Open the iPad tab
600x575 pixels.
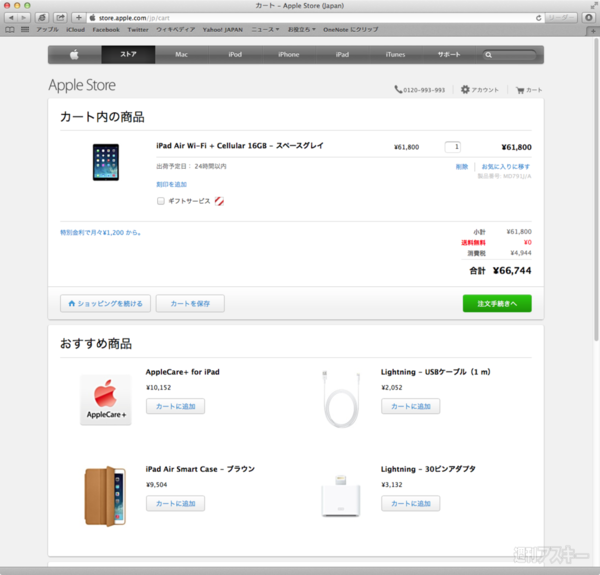click(x=342, y=54)
